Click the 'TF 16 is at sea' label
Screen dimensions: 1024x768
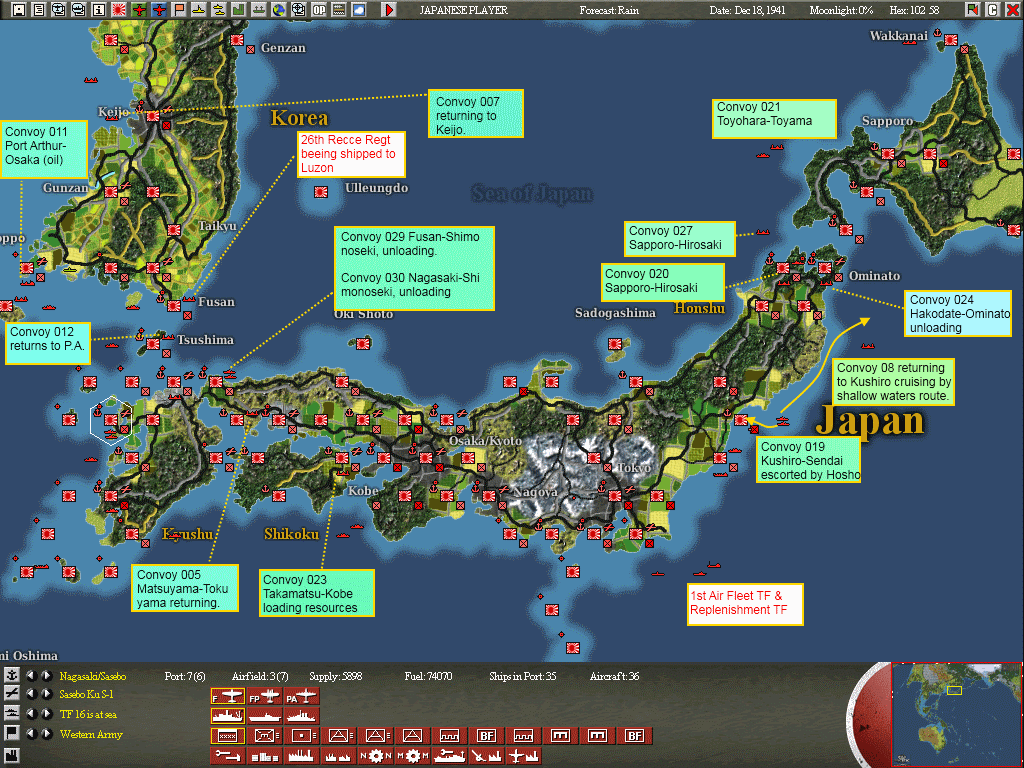pyautogui.click(x=88, y=714)
